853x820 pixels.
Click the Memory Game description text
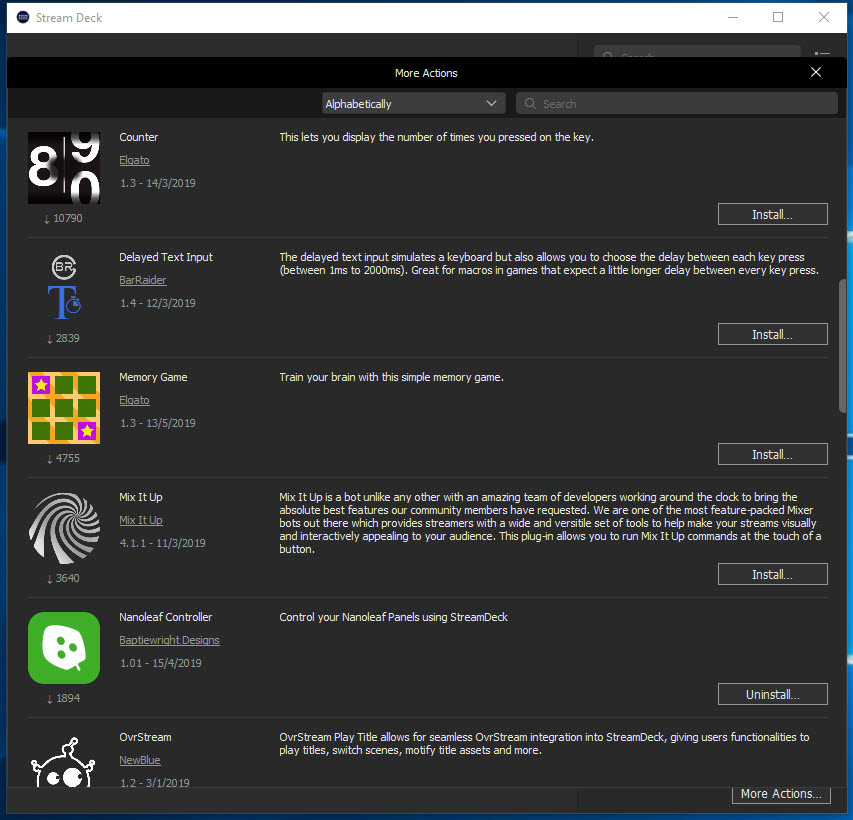point(392,377)
